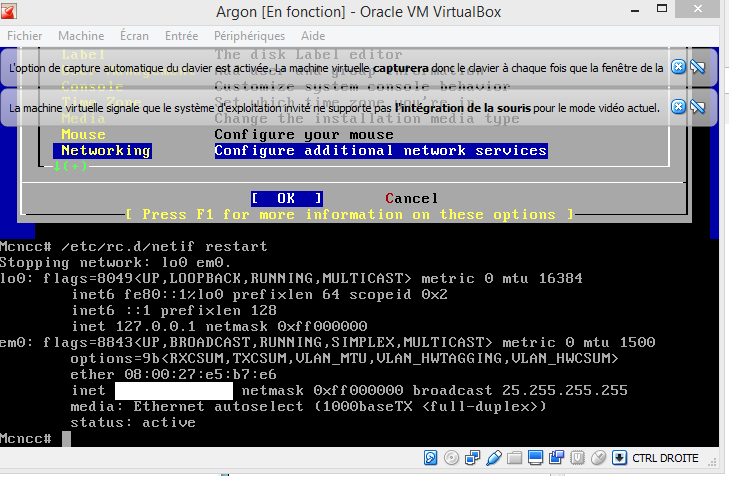Click the network adapters indicator icon
729x477 pixels.
472,458
